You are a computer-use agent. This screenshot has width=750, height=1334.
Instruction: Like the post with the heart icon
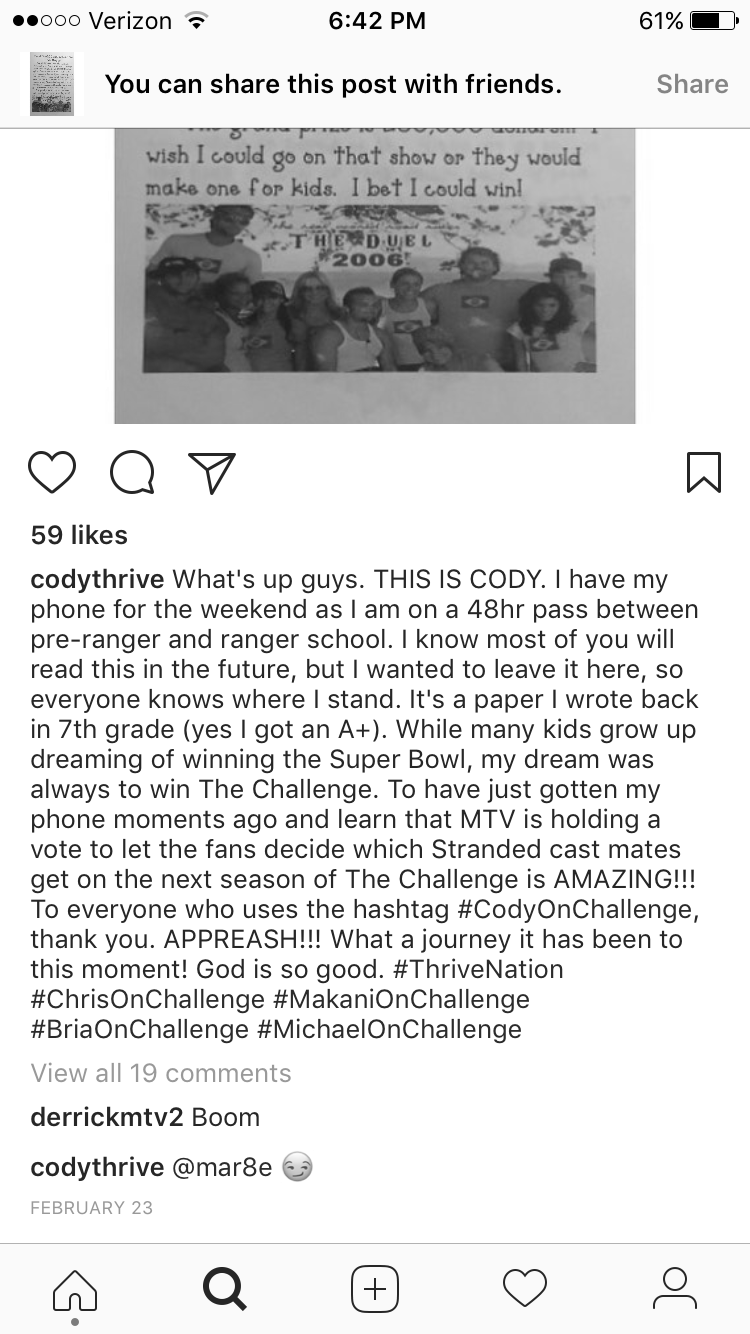pos(52,472)
